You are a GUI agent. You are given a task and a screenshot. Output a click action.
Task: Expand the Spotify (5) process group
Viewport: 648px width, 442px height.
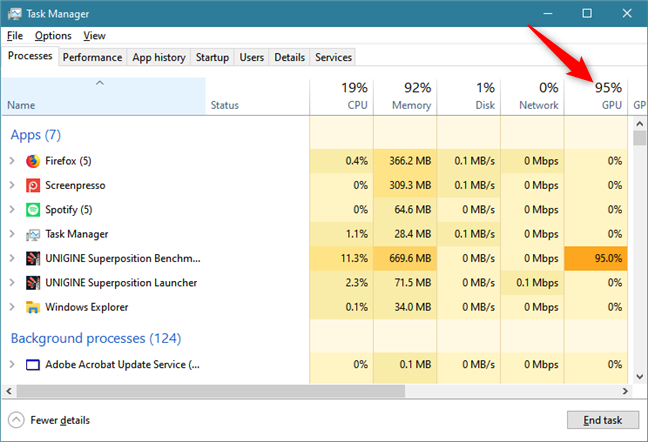click(12, 209)
